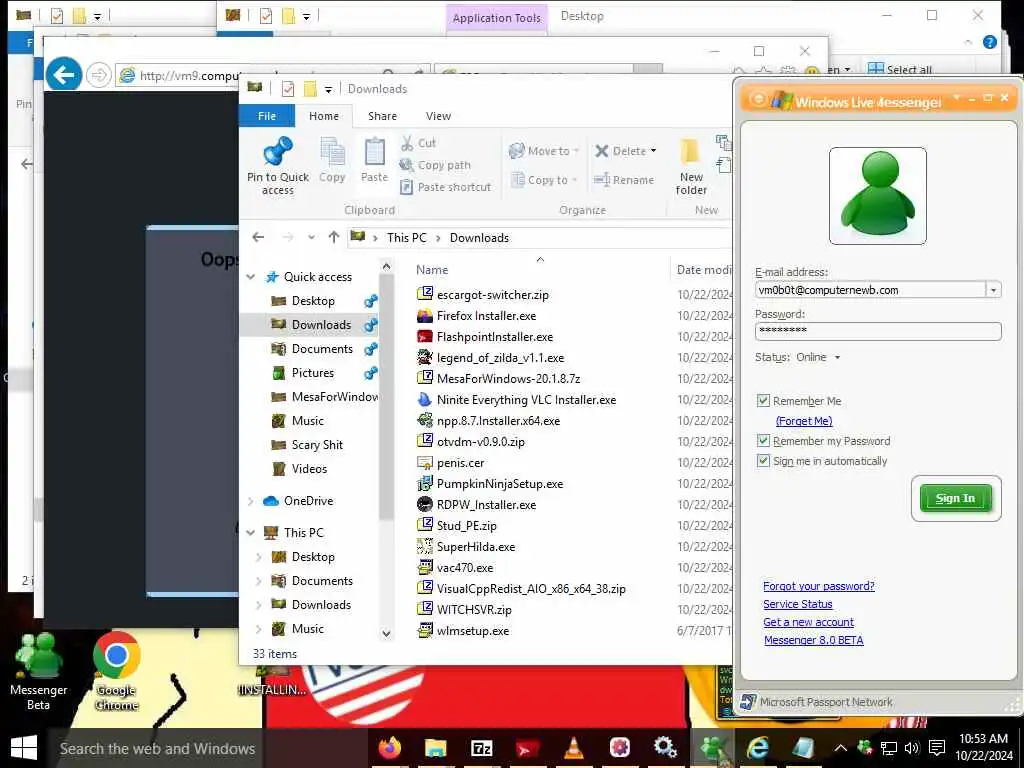Viewport: 1024px width, 768px height.
Task: Select SuperHilda.exe file icon
Action: pos(424,546)
